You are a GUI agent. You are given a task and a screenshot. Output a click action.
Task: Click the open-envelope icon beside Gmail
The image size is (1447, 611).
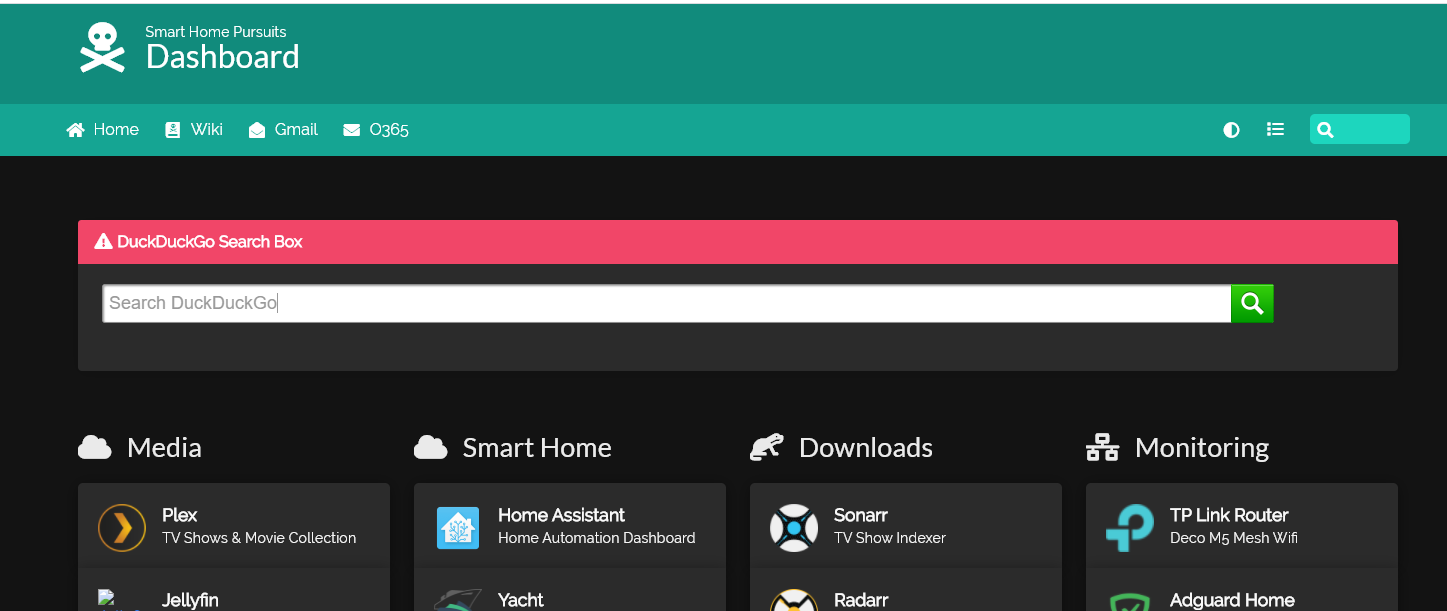pos(257,130)
